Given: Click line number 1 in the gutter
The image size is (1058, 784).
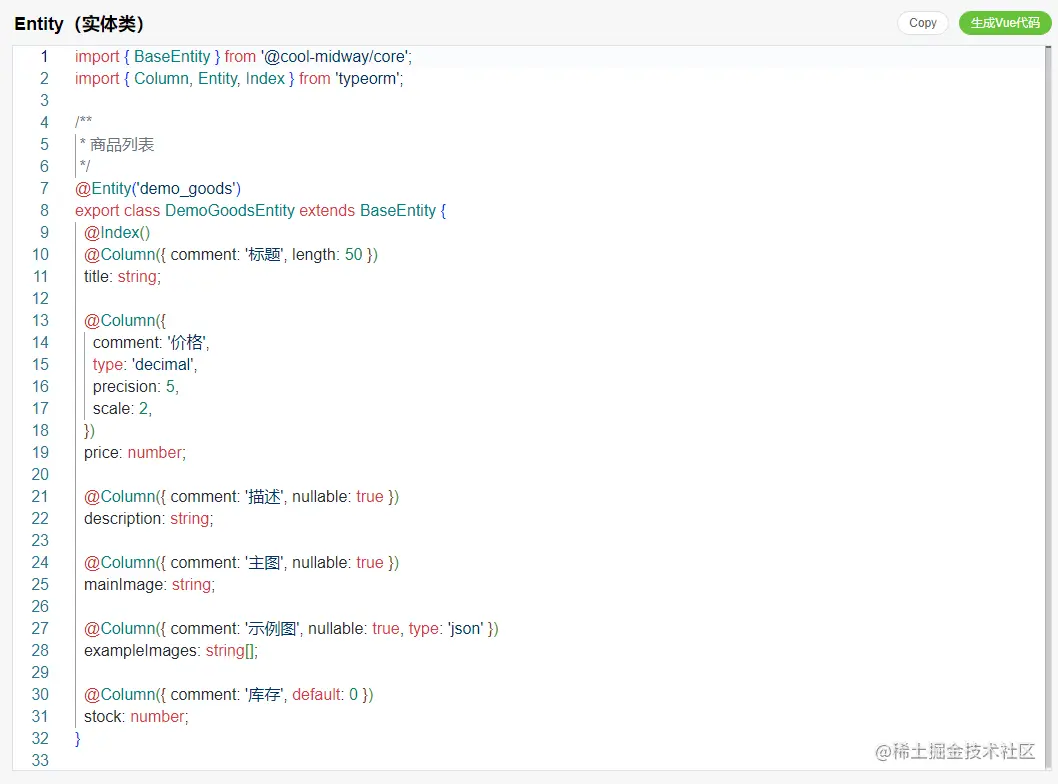Looking at the screenshot, I should tap(44, 57).
